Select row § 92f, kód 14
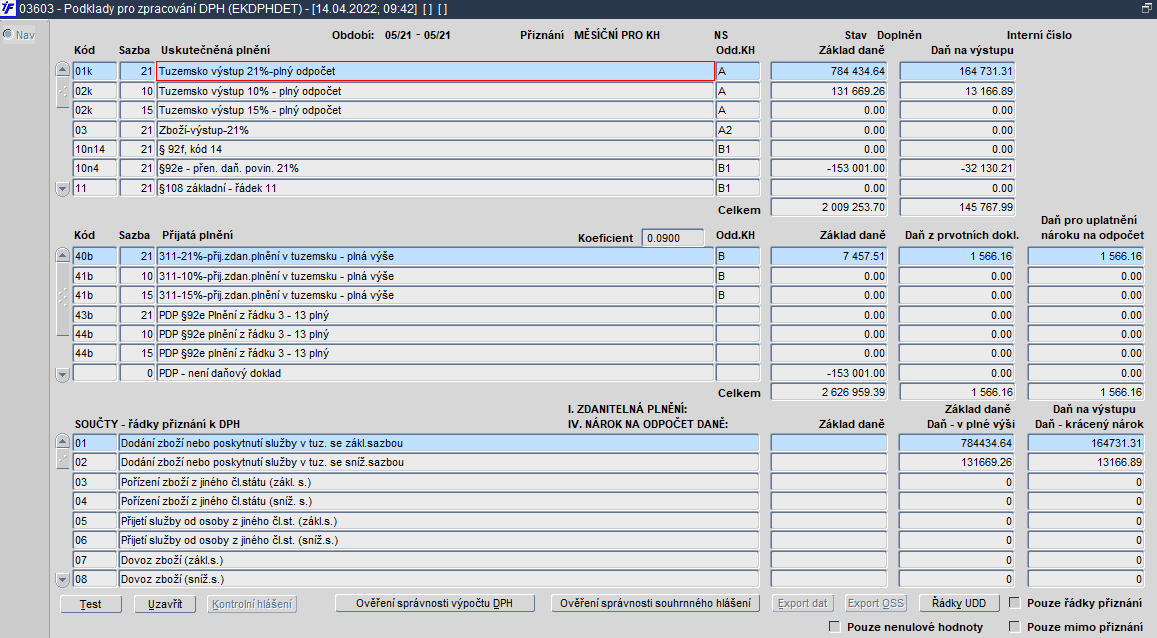 click(435, 150)
